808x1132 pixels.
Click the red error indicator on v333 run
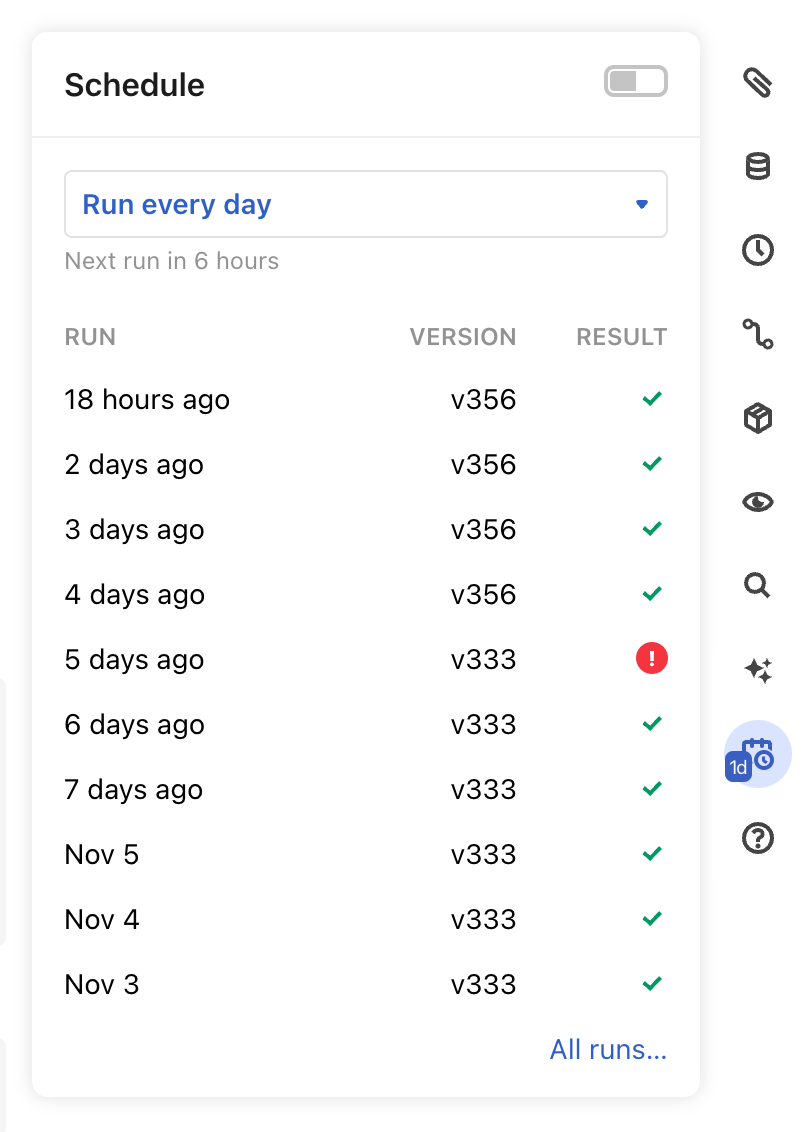click(651, 659)
